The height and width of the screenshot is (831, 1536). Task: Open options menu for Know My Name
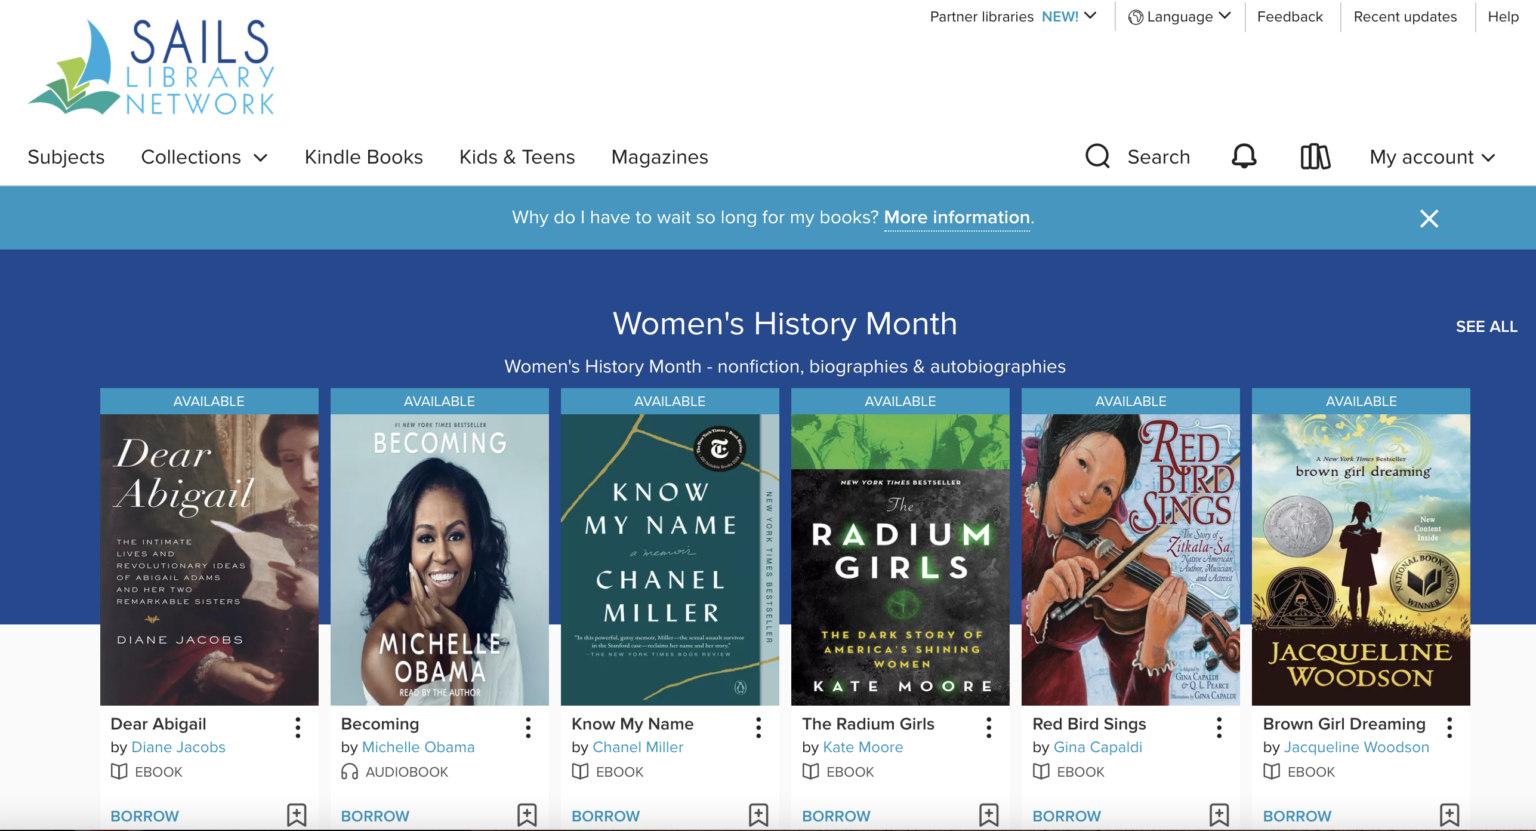[758, 727]
